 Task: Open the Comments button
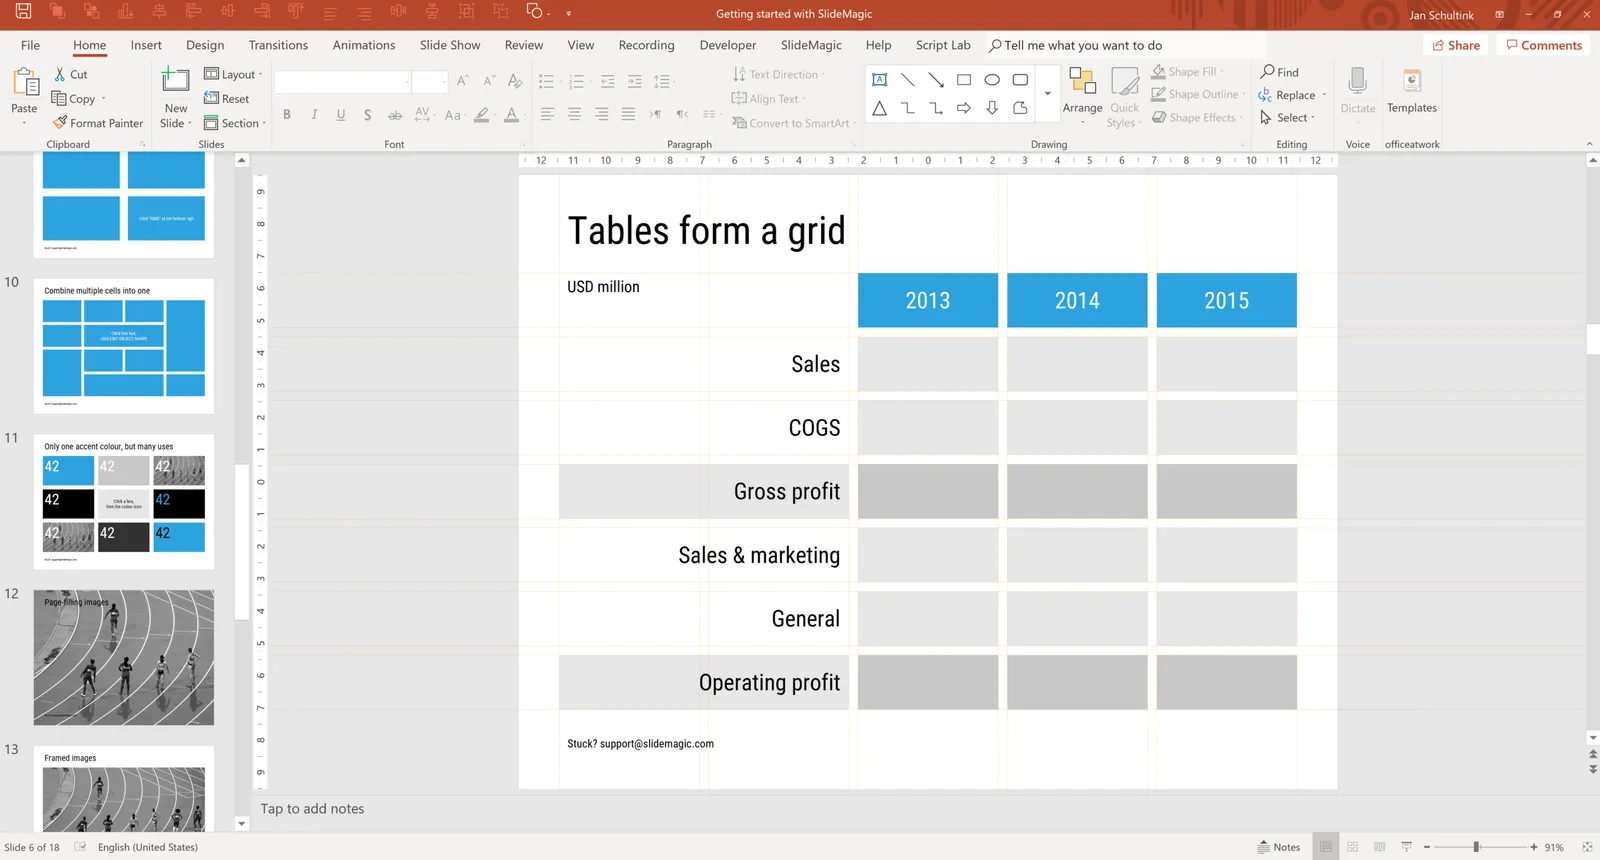pyautogui.click(x=1544, y=45)
